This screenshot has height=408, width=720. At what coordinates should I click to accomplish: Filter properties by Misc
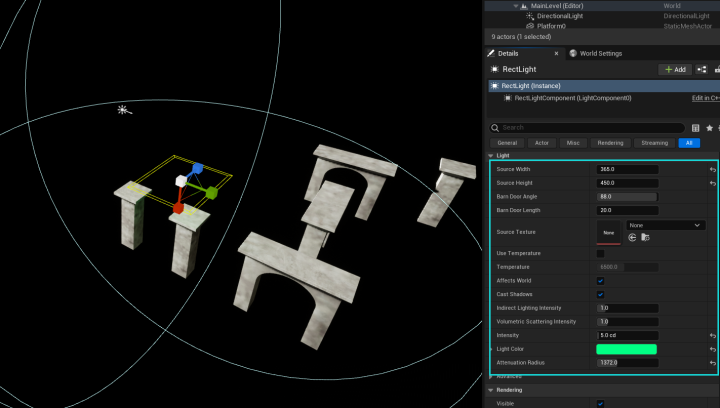(573, 143)
